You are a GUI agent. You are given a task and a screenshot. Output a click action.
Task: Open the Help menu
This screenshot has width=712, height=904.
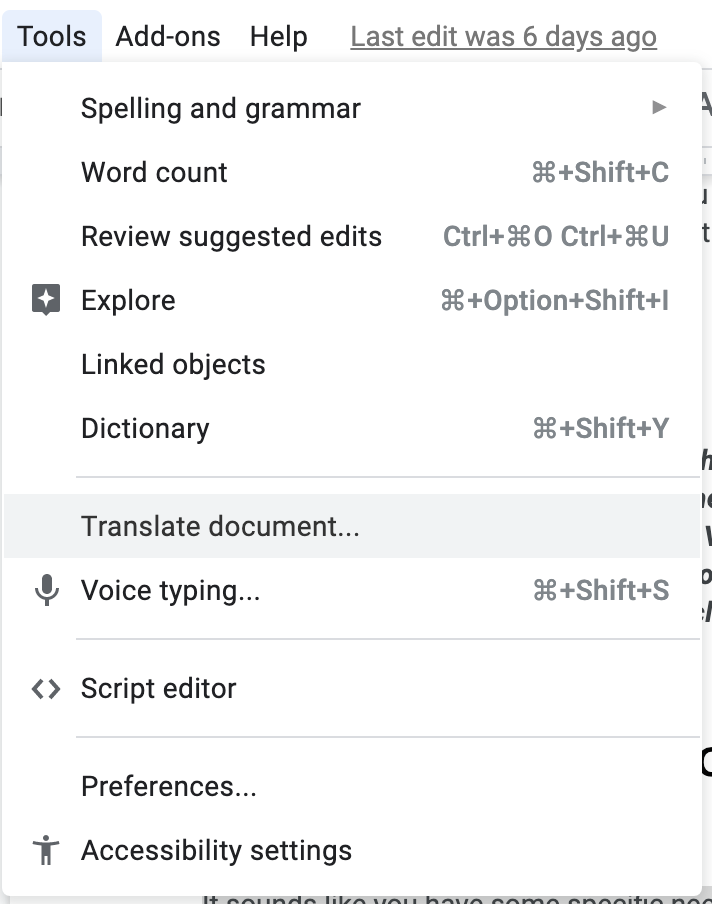coord(280,36)
